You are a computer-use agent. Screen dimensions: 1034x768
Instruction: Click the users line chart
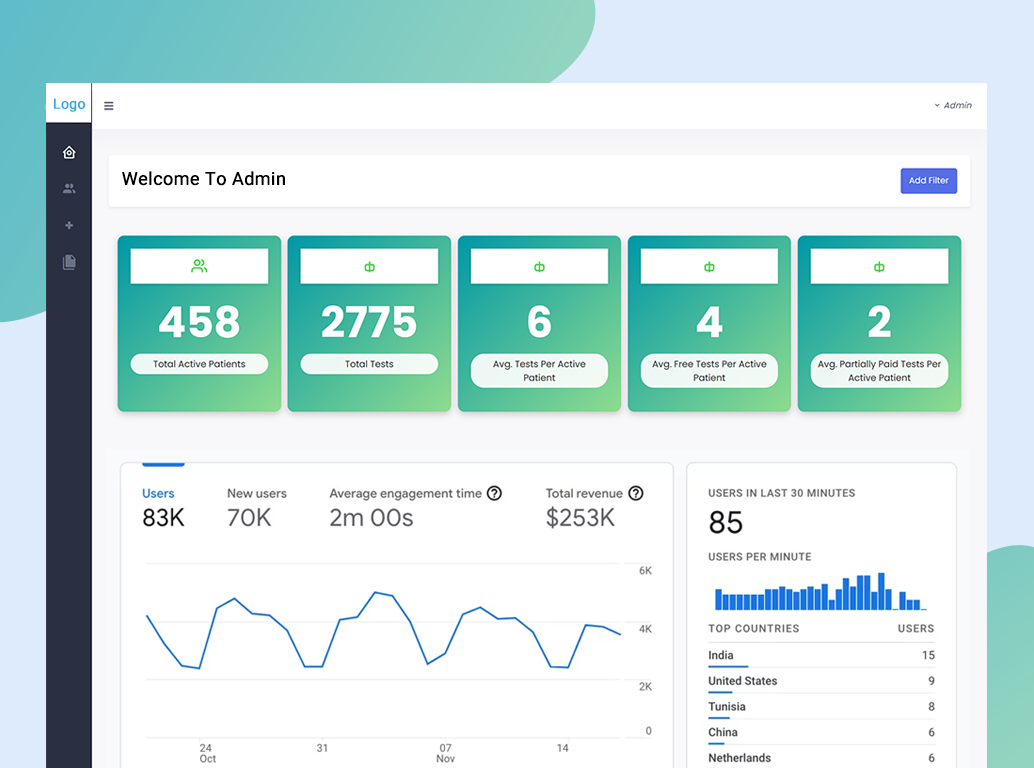(x=384, y=632)
